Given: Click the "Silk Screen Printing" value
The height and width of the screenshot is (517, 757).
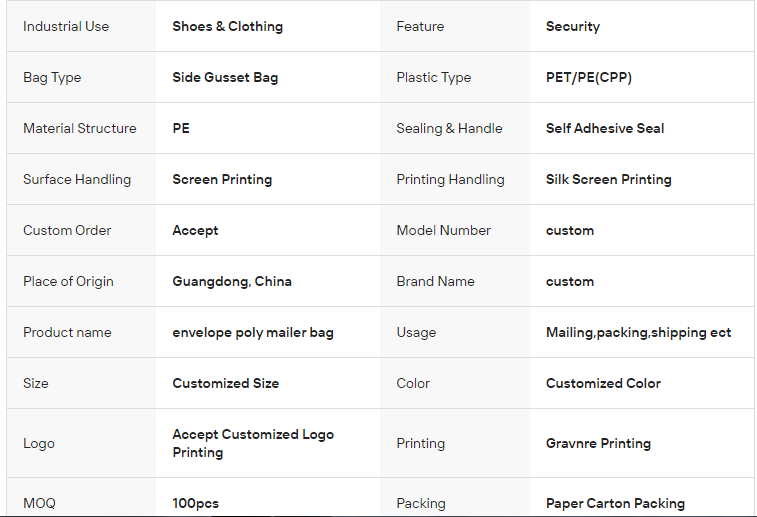Looking at the screenshot, I should [x=608, y=179].
